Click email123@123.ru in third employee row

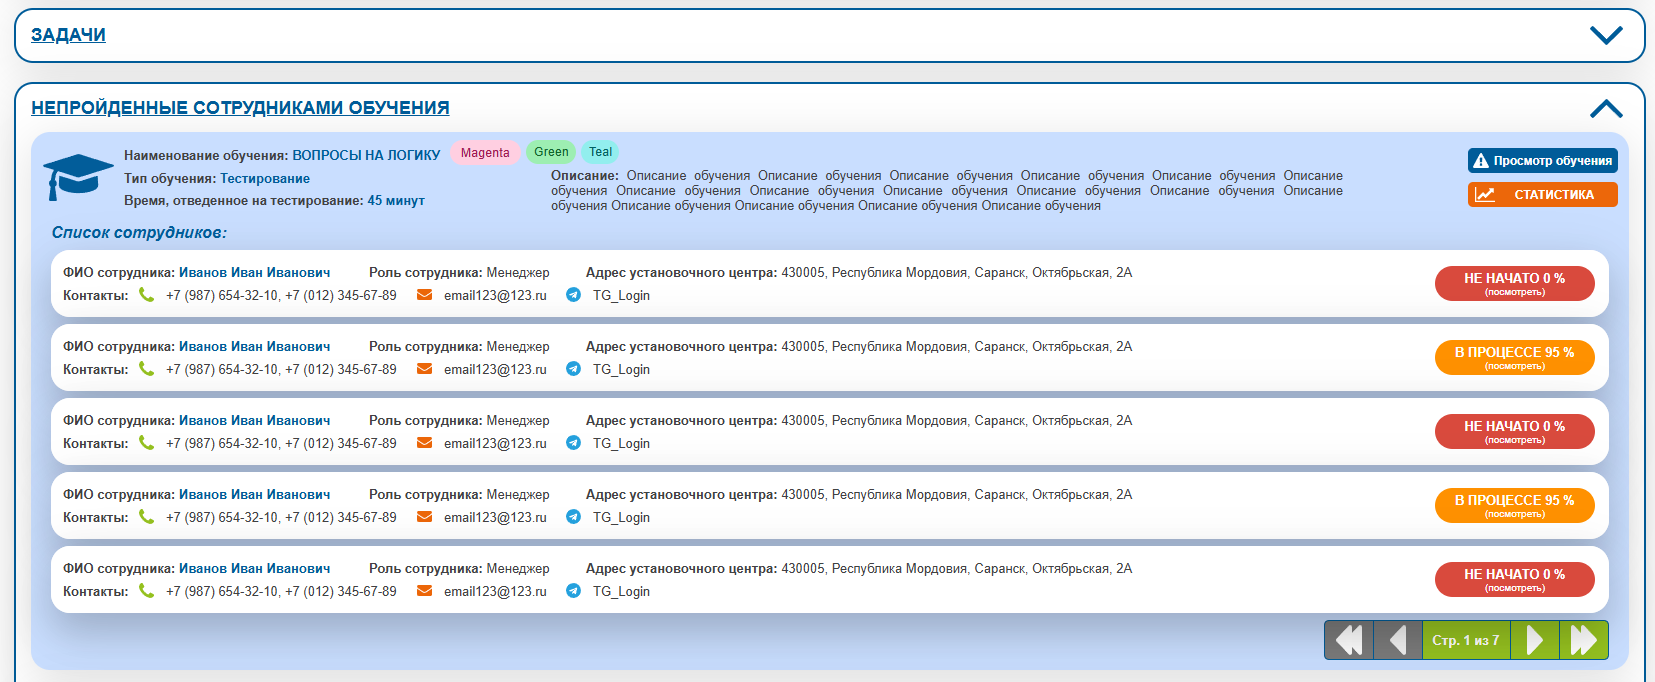pyautogui.click(x=495, y=443)
